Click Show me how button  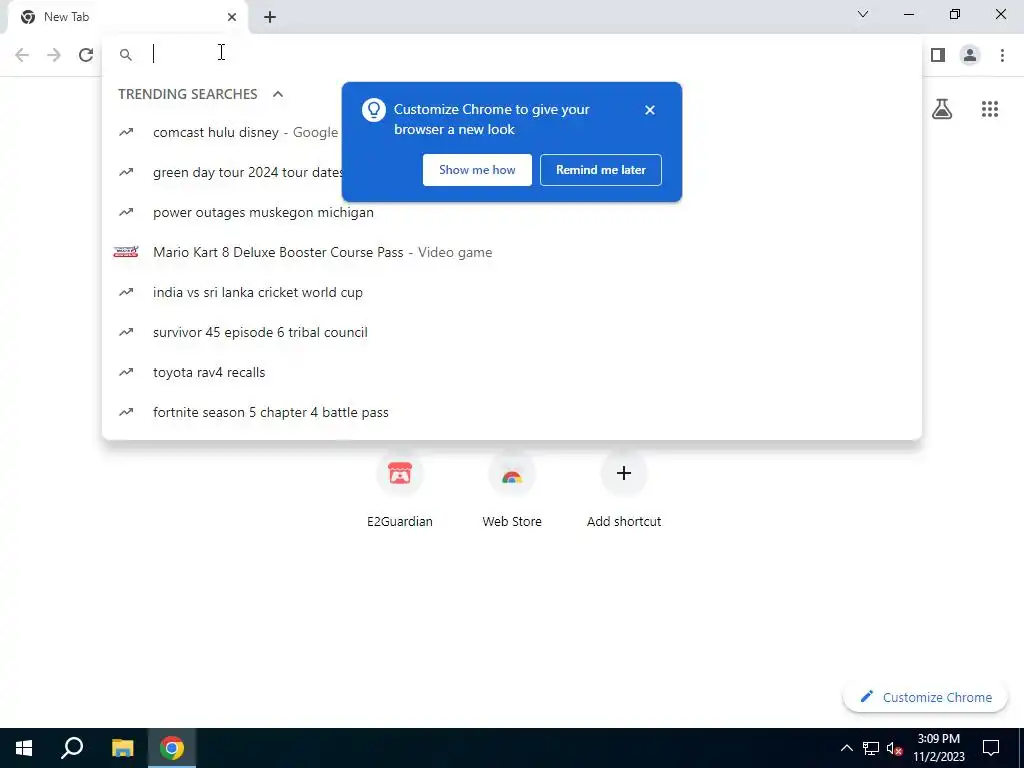pos(477,170)
